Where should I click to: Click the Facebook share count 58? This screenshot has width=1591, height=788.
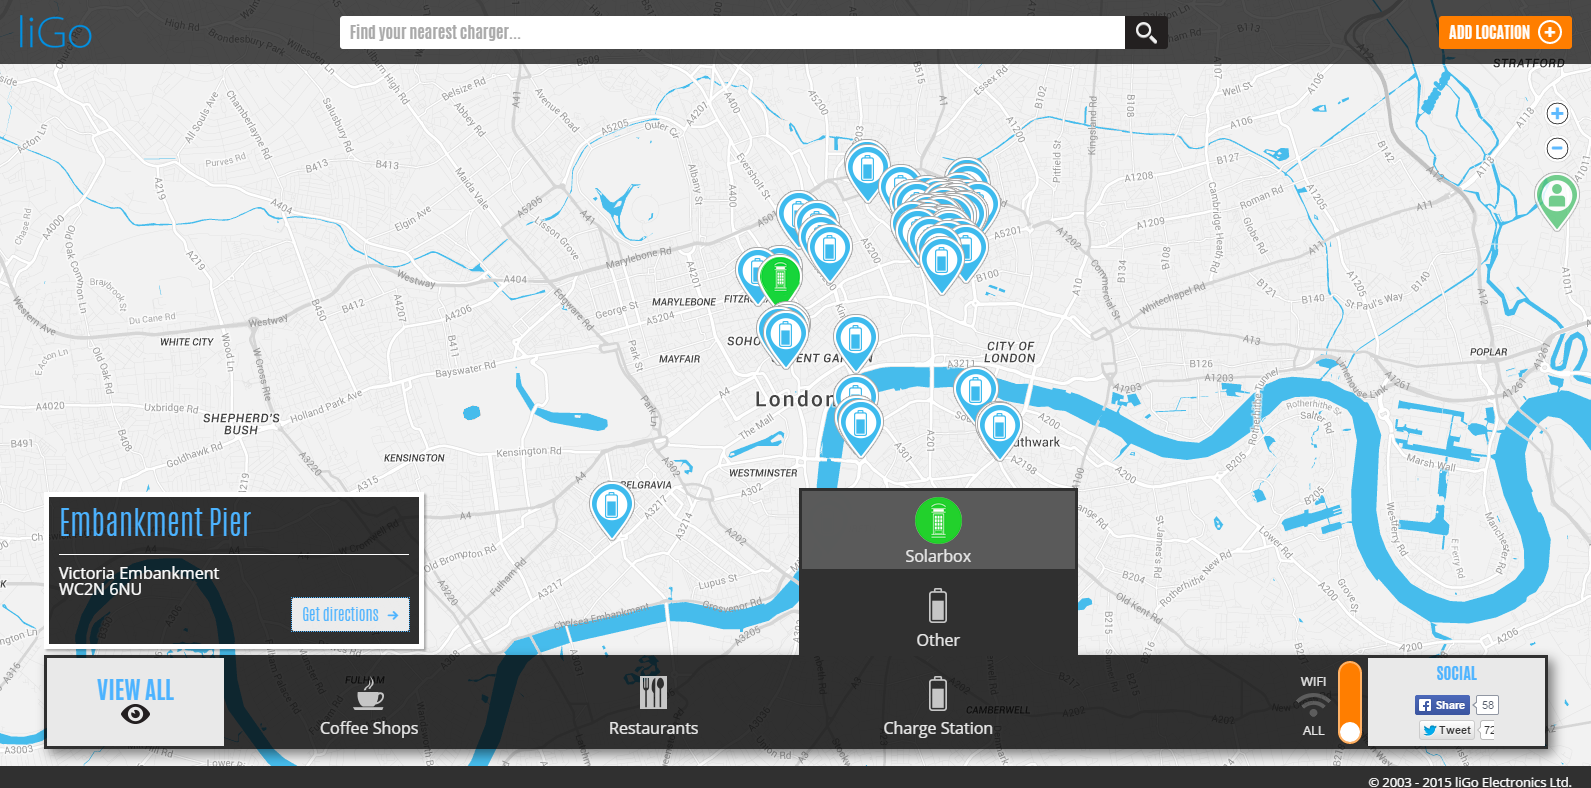tap(1487, 705)
